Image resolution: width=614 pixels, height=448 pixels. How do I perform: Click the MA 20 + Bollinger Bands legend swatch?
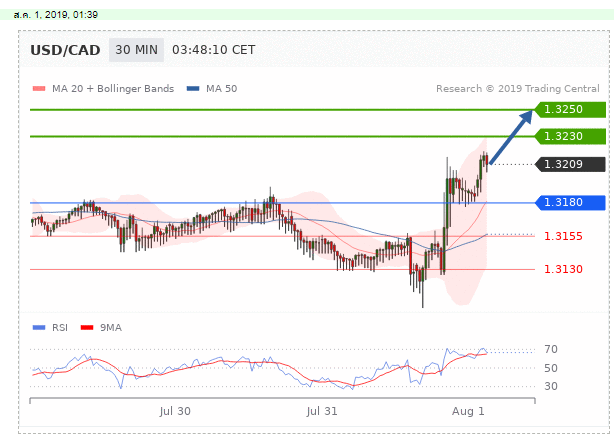coord(39,89)
